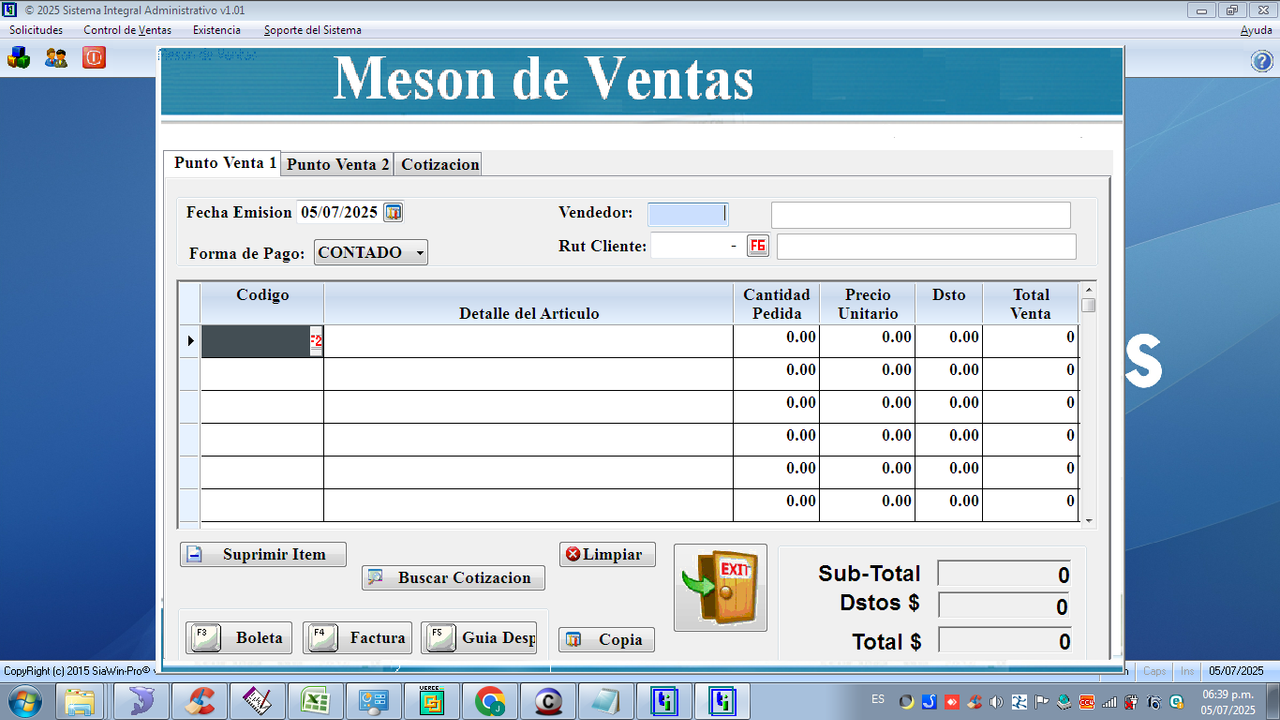Open Help via the question mark icon
The height and width of the screenshot is (720, 1280).
coord(1261,62)
